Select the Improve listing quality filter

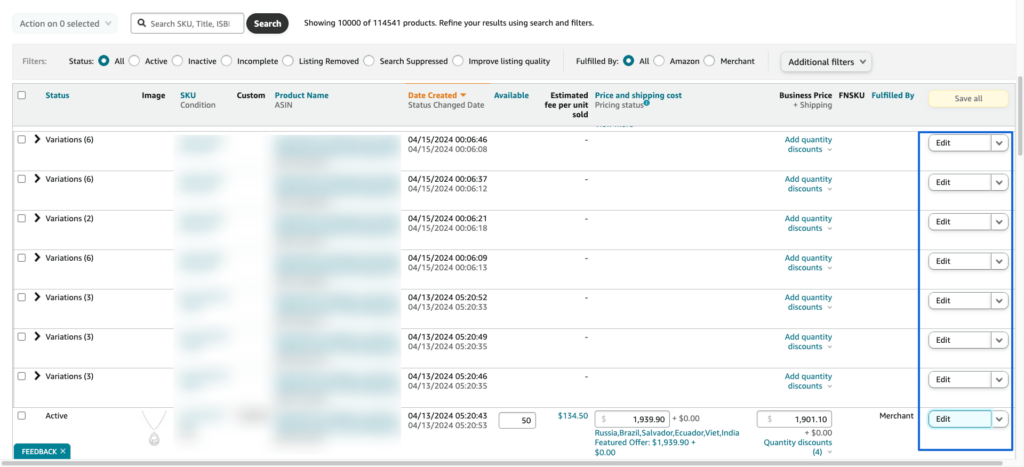tap(458, 61)
